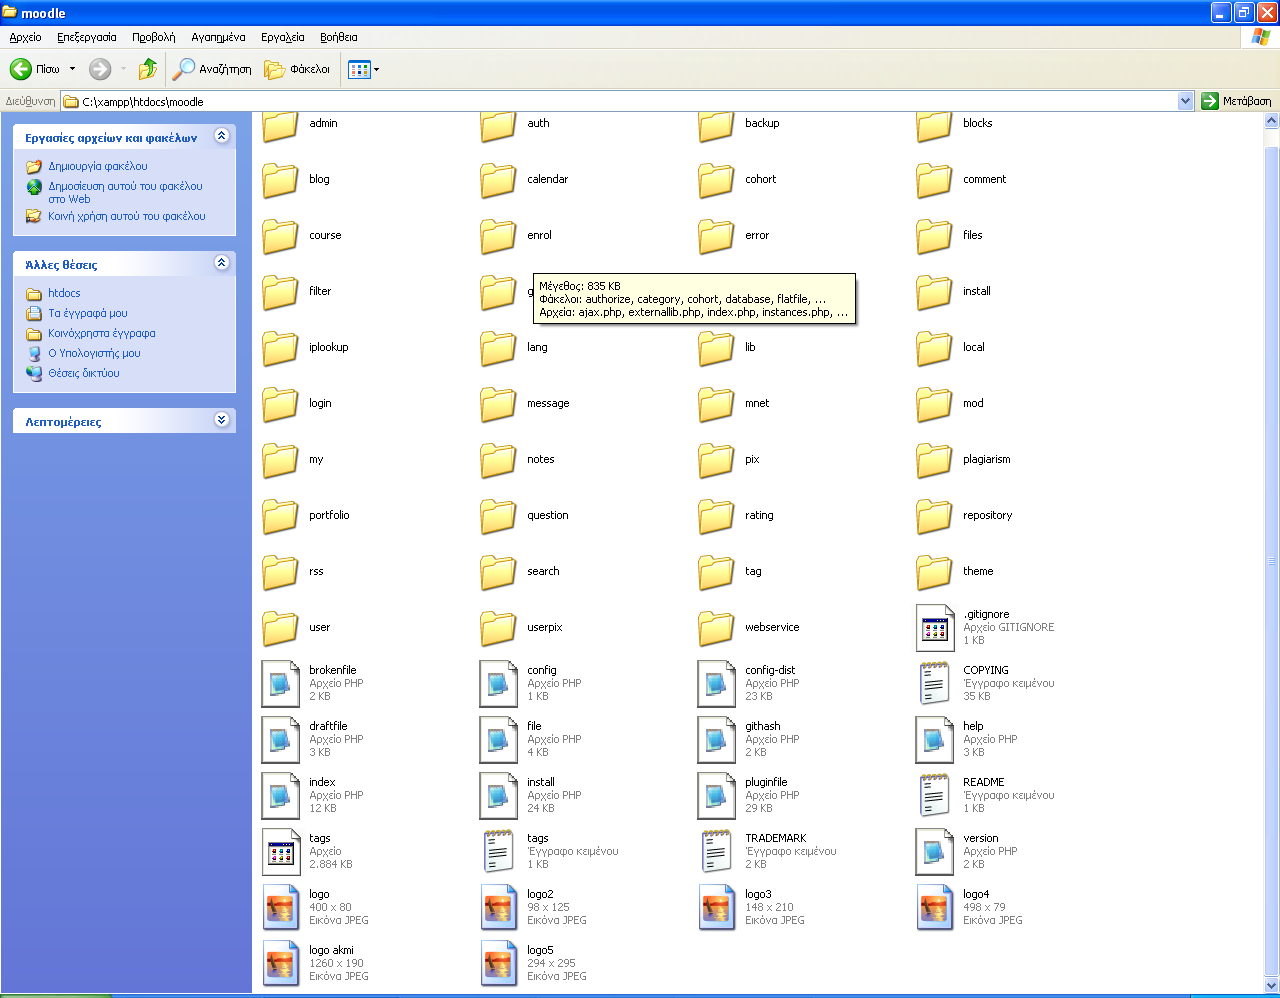Select the 2.884 KB tags file icon

click(x=281, y=852)
